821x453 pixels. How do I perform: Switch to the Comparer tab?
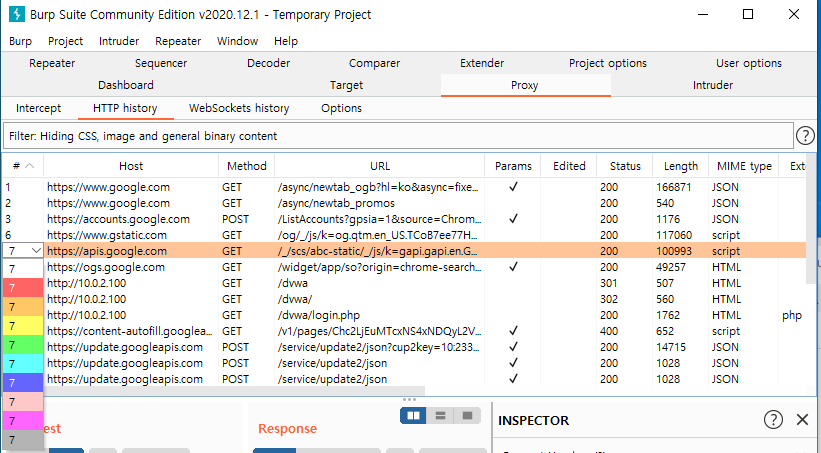(374, 63)
